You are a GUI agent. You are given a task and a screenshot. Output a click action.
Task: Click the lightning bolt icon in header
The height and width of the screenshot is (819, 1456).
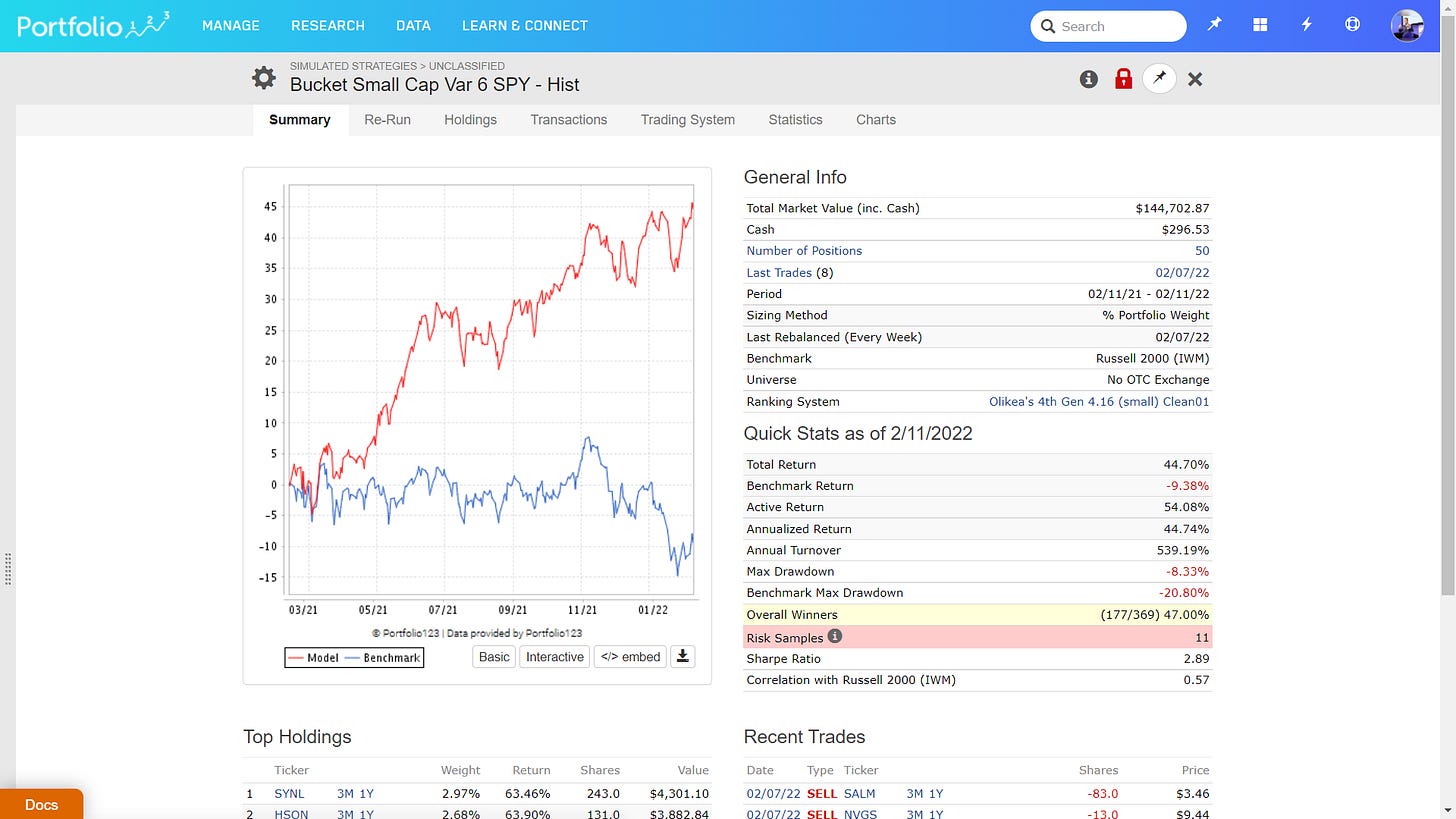(1306, 25)
